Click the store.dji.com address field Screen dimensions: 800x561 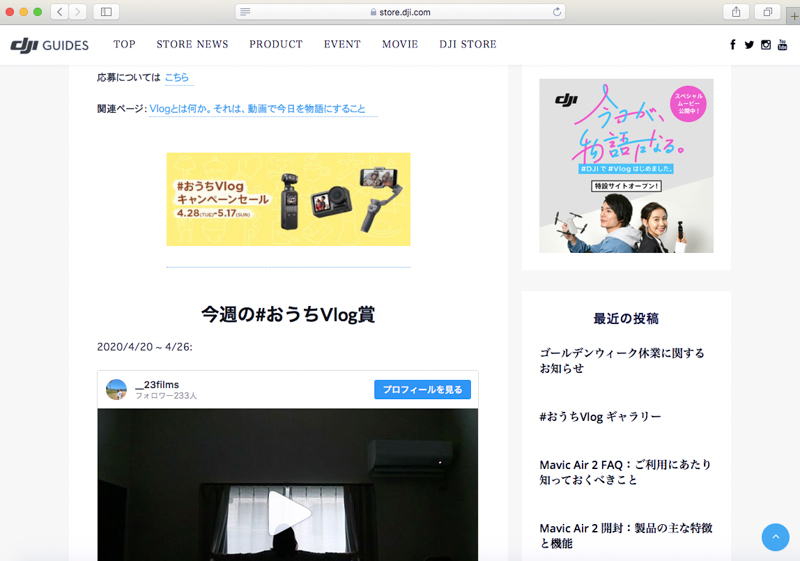point(401,12)
